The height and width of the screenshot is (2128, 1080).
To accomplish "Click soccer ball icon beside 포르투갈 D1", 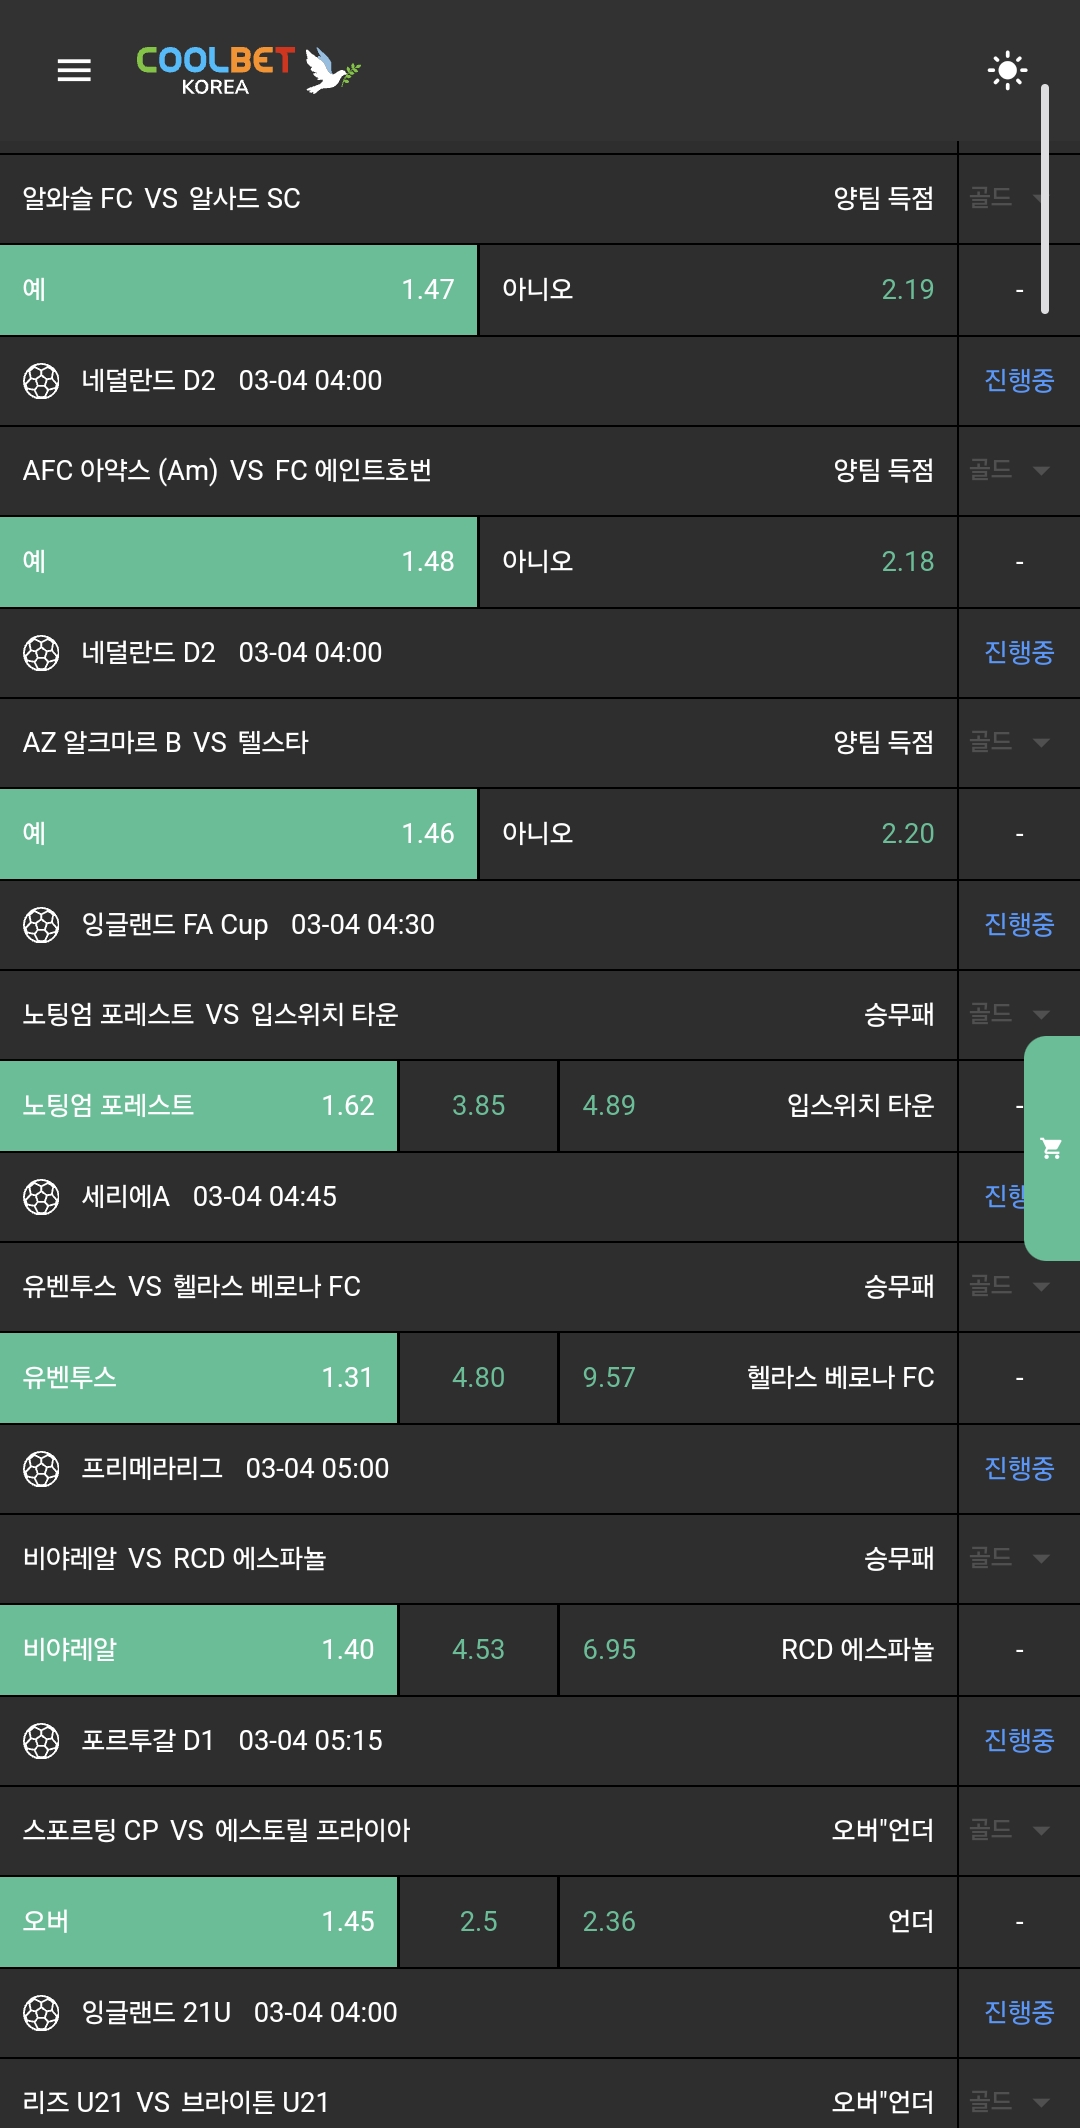I will pyautogui.click(x=41, y=1741).
